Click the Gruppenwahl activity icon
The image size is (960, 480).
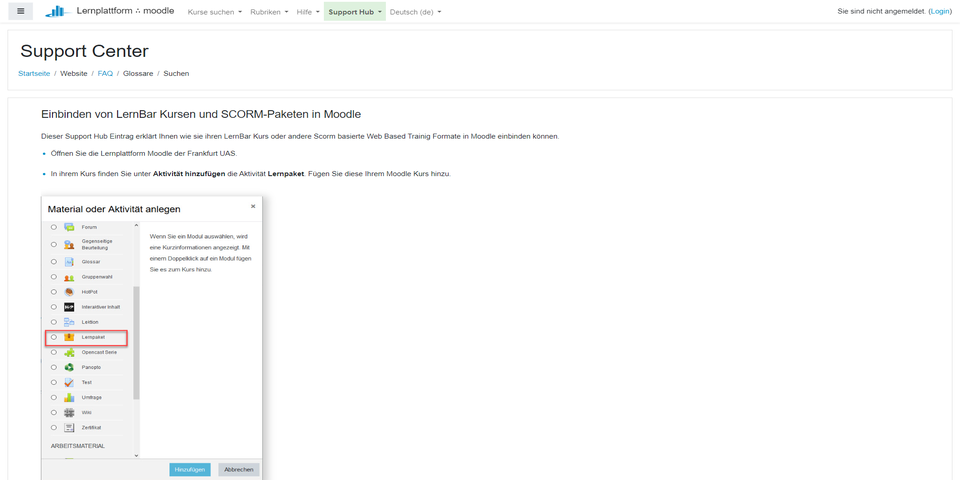coord(69,277)
